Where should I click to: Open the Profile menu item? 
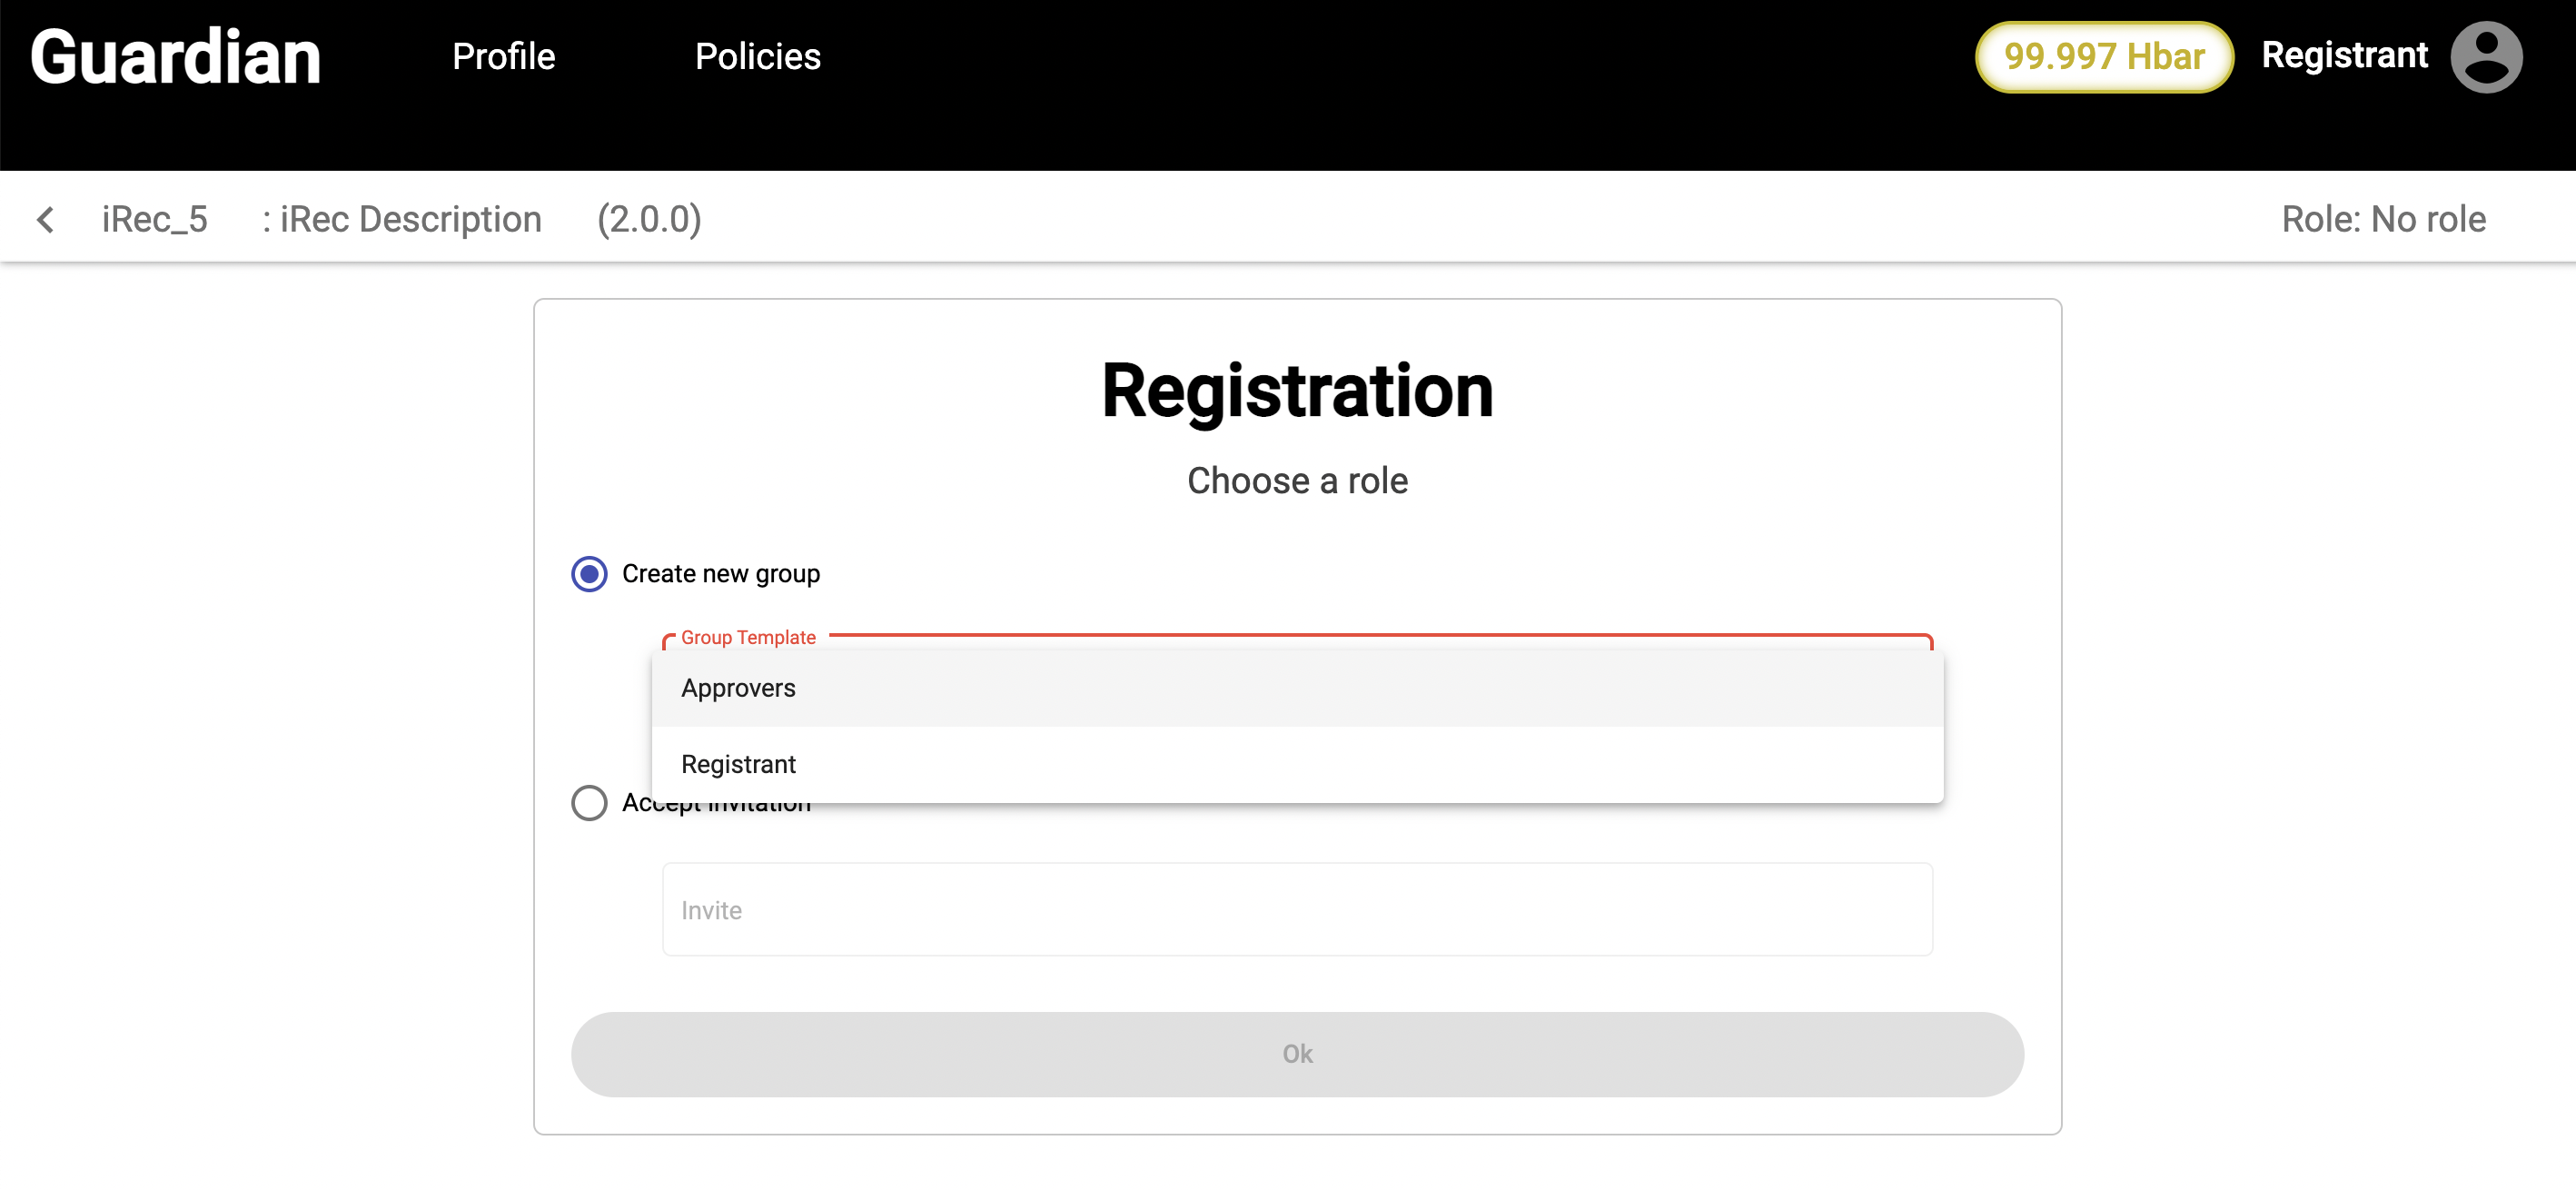point(503,57)
